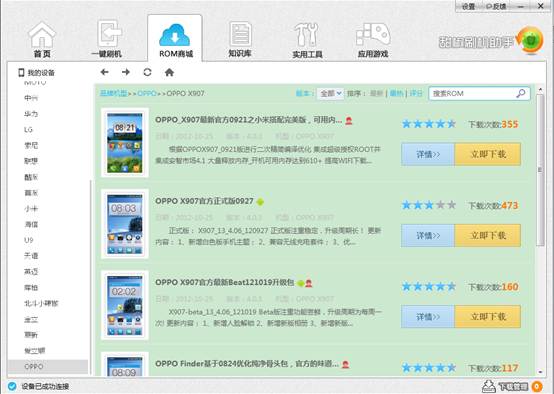The height and width of the screenshot is (394, 554).
Task: Open 详情 for OPPO_X907 0921 ROM
Action: 428,154
